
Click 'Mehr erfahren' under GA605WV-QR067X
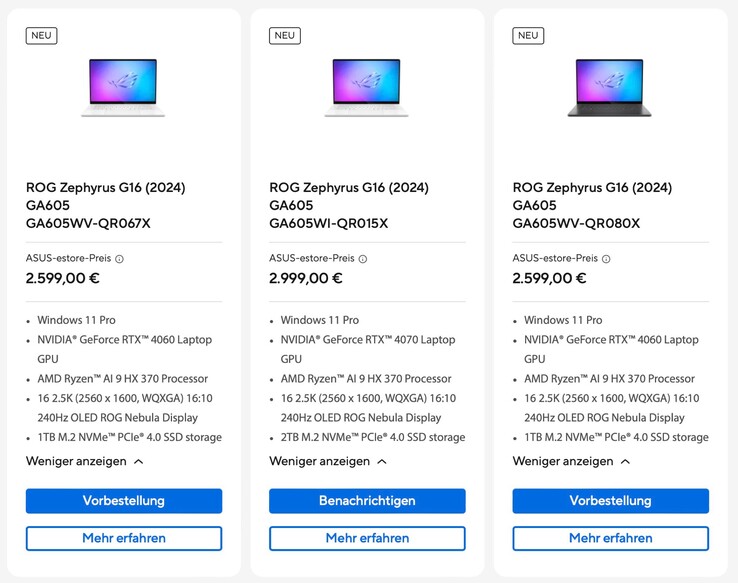[124, 538]
